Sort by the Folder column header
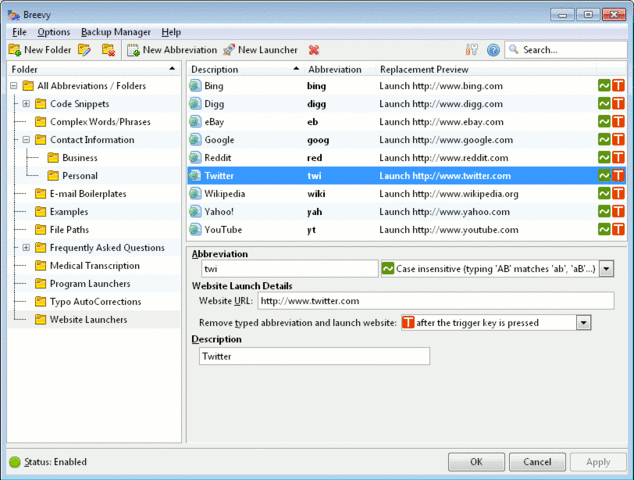Viewport: 634px width, 480px height. [94, 70]
